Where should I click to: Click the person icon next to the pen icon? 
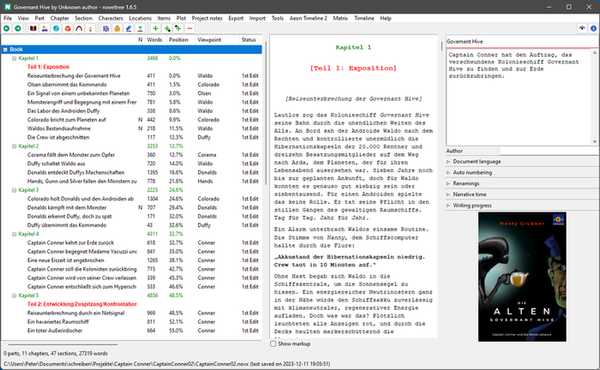[x=140, y=28]
